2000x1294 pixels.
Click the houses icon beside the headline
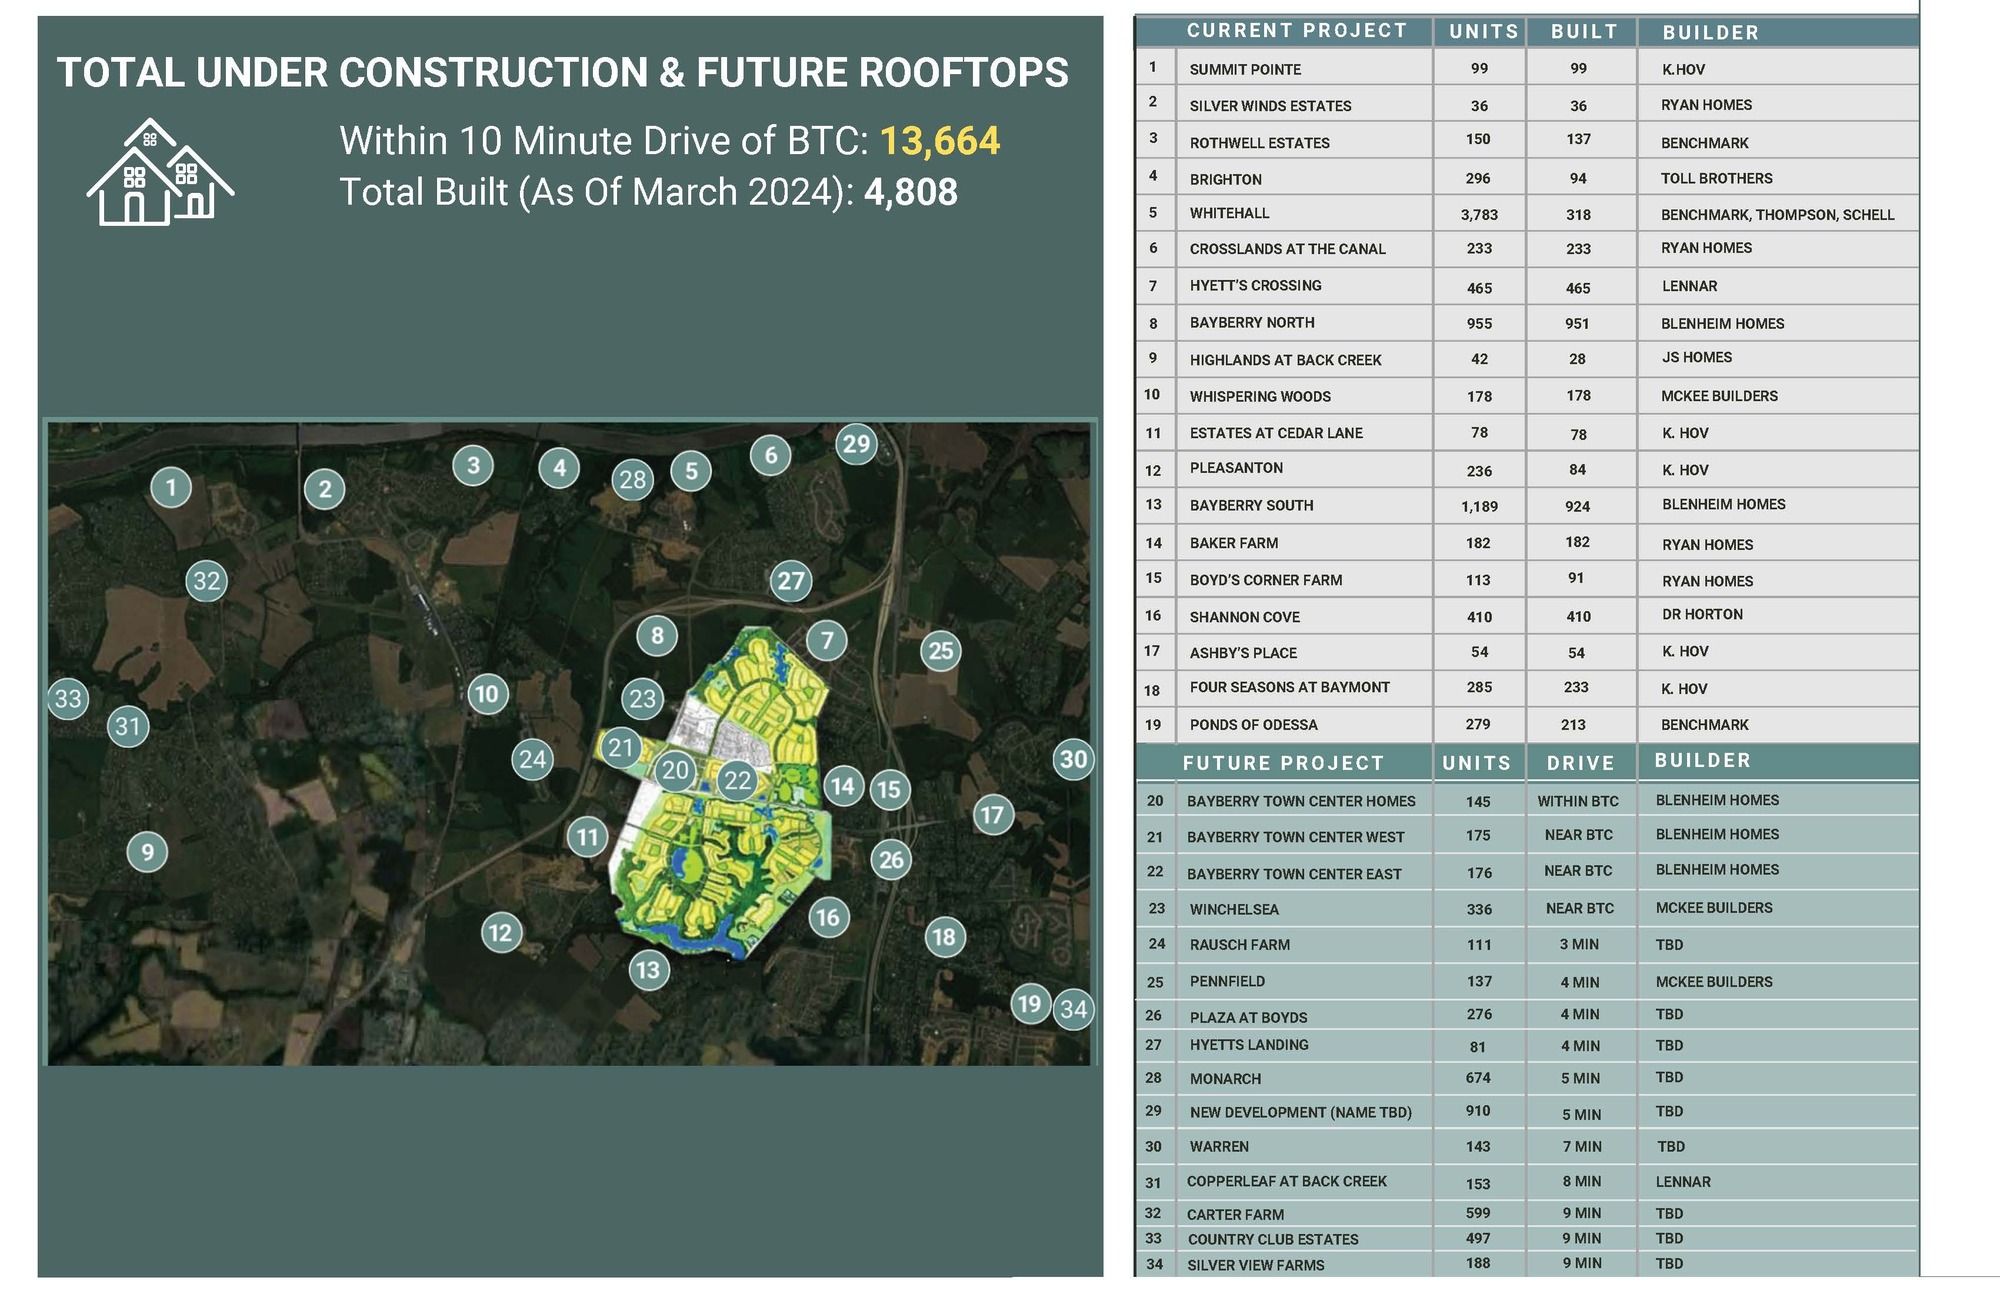point(160,172)
